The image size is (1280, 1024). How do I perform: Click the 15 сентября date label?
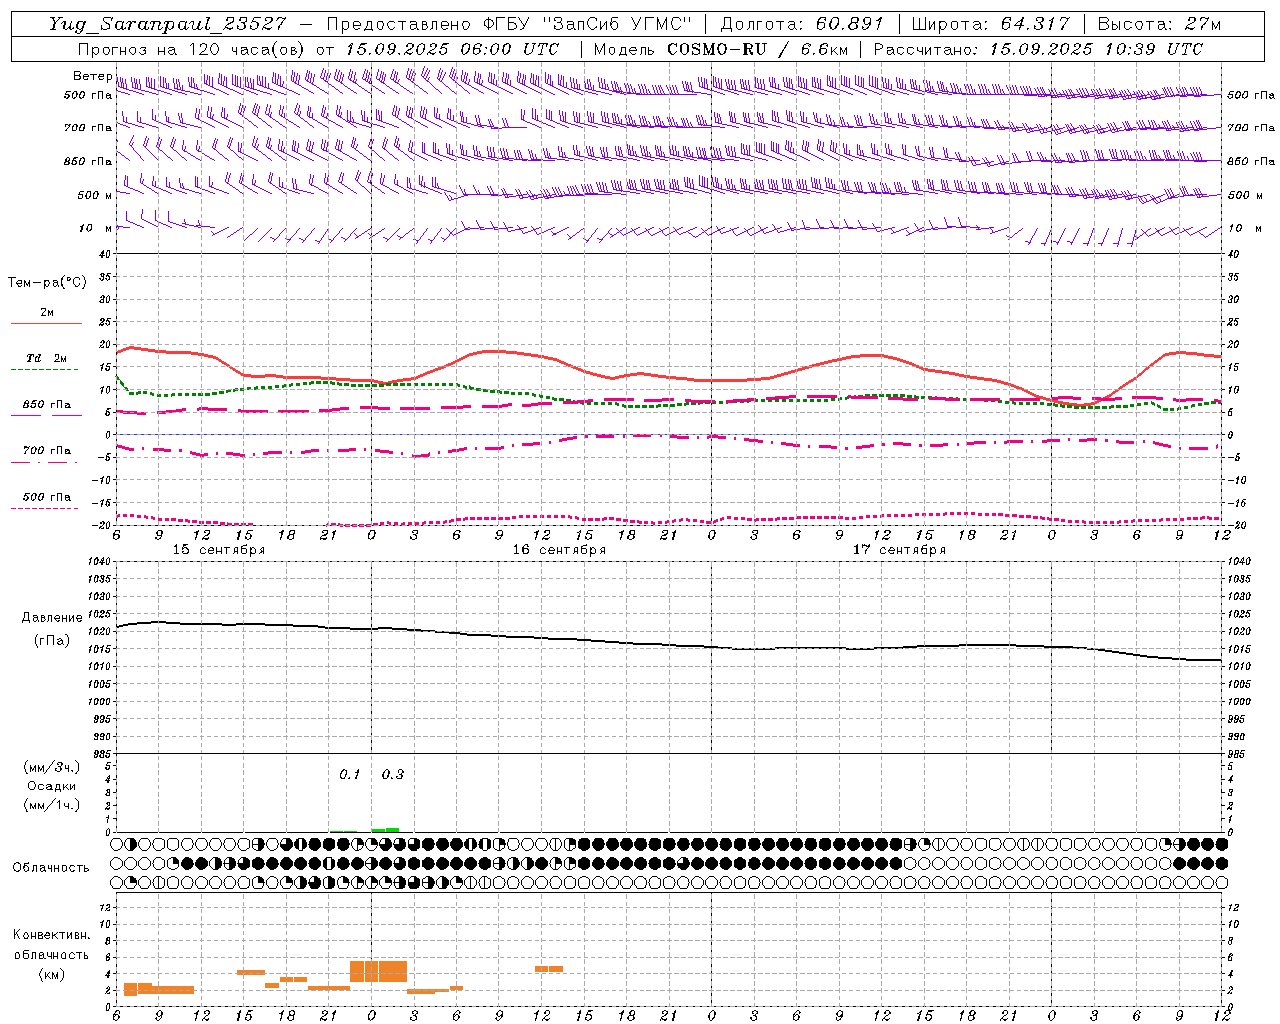(x=219, y=550)
